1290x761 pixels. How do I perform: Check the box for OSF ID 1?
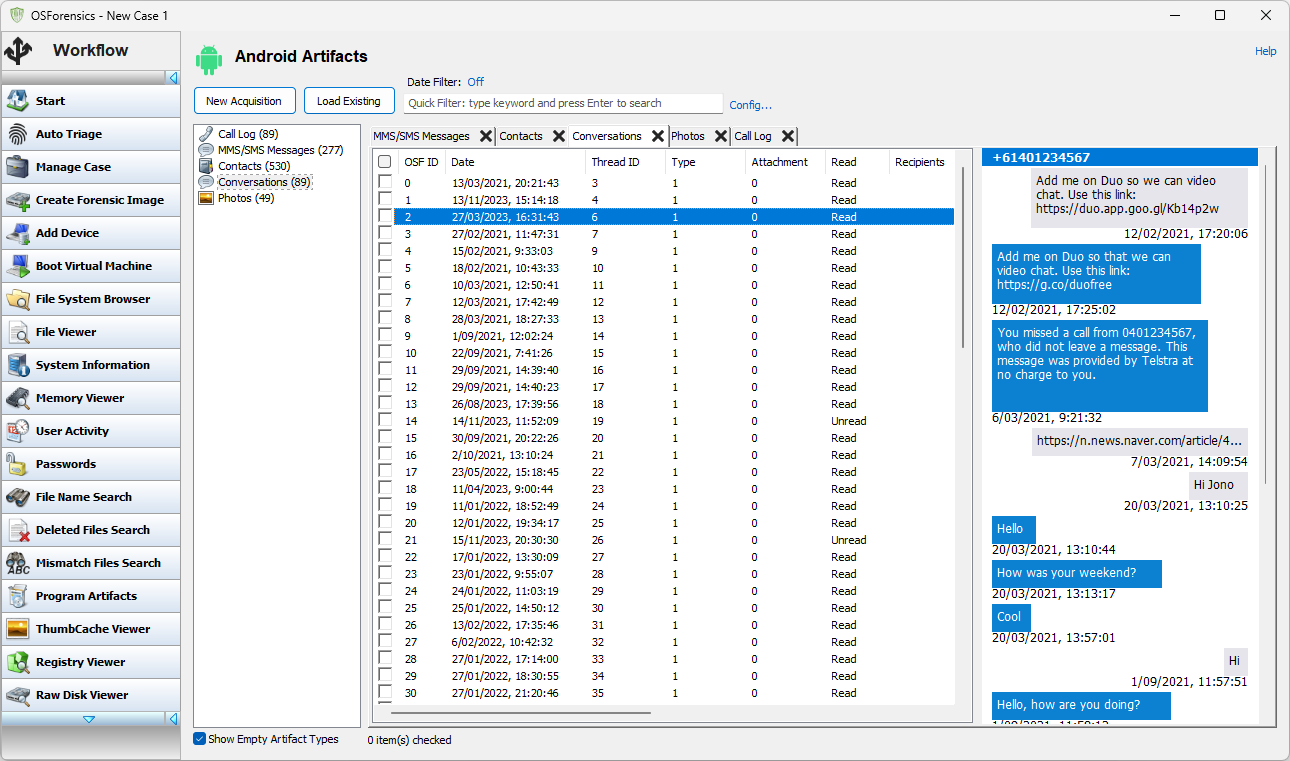385,200
